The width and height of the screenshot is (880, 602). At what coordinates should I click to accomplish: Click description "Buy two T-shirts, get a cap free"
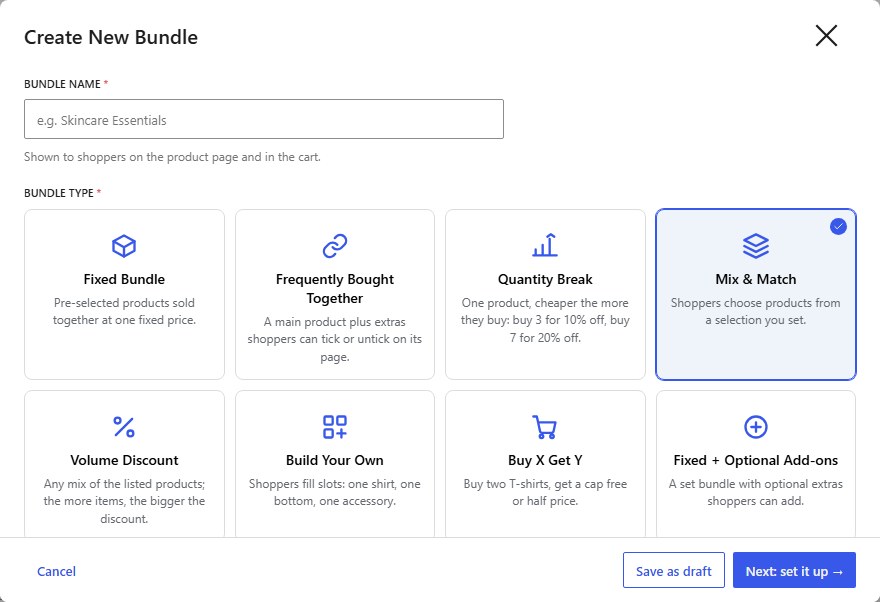(545, 492)
